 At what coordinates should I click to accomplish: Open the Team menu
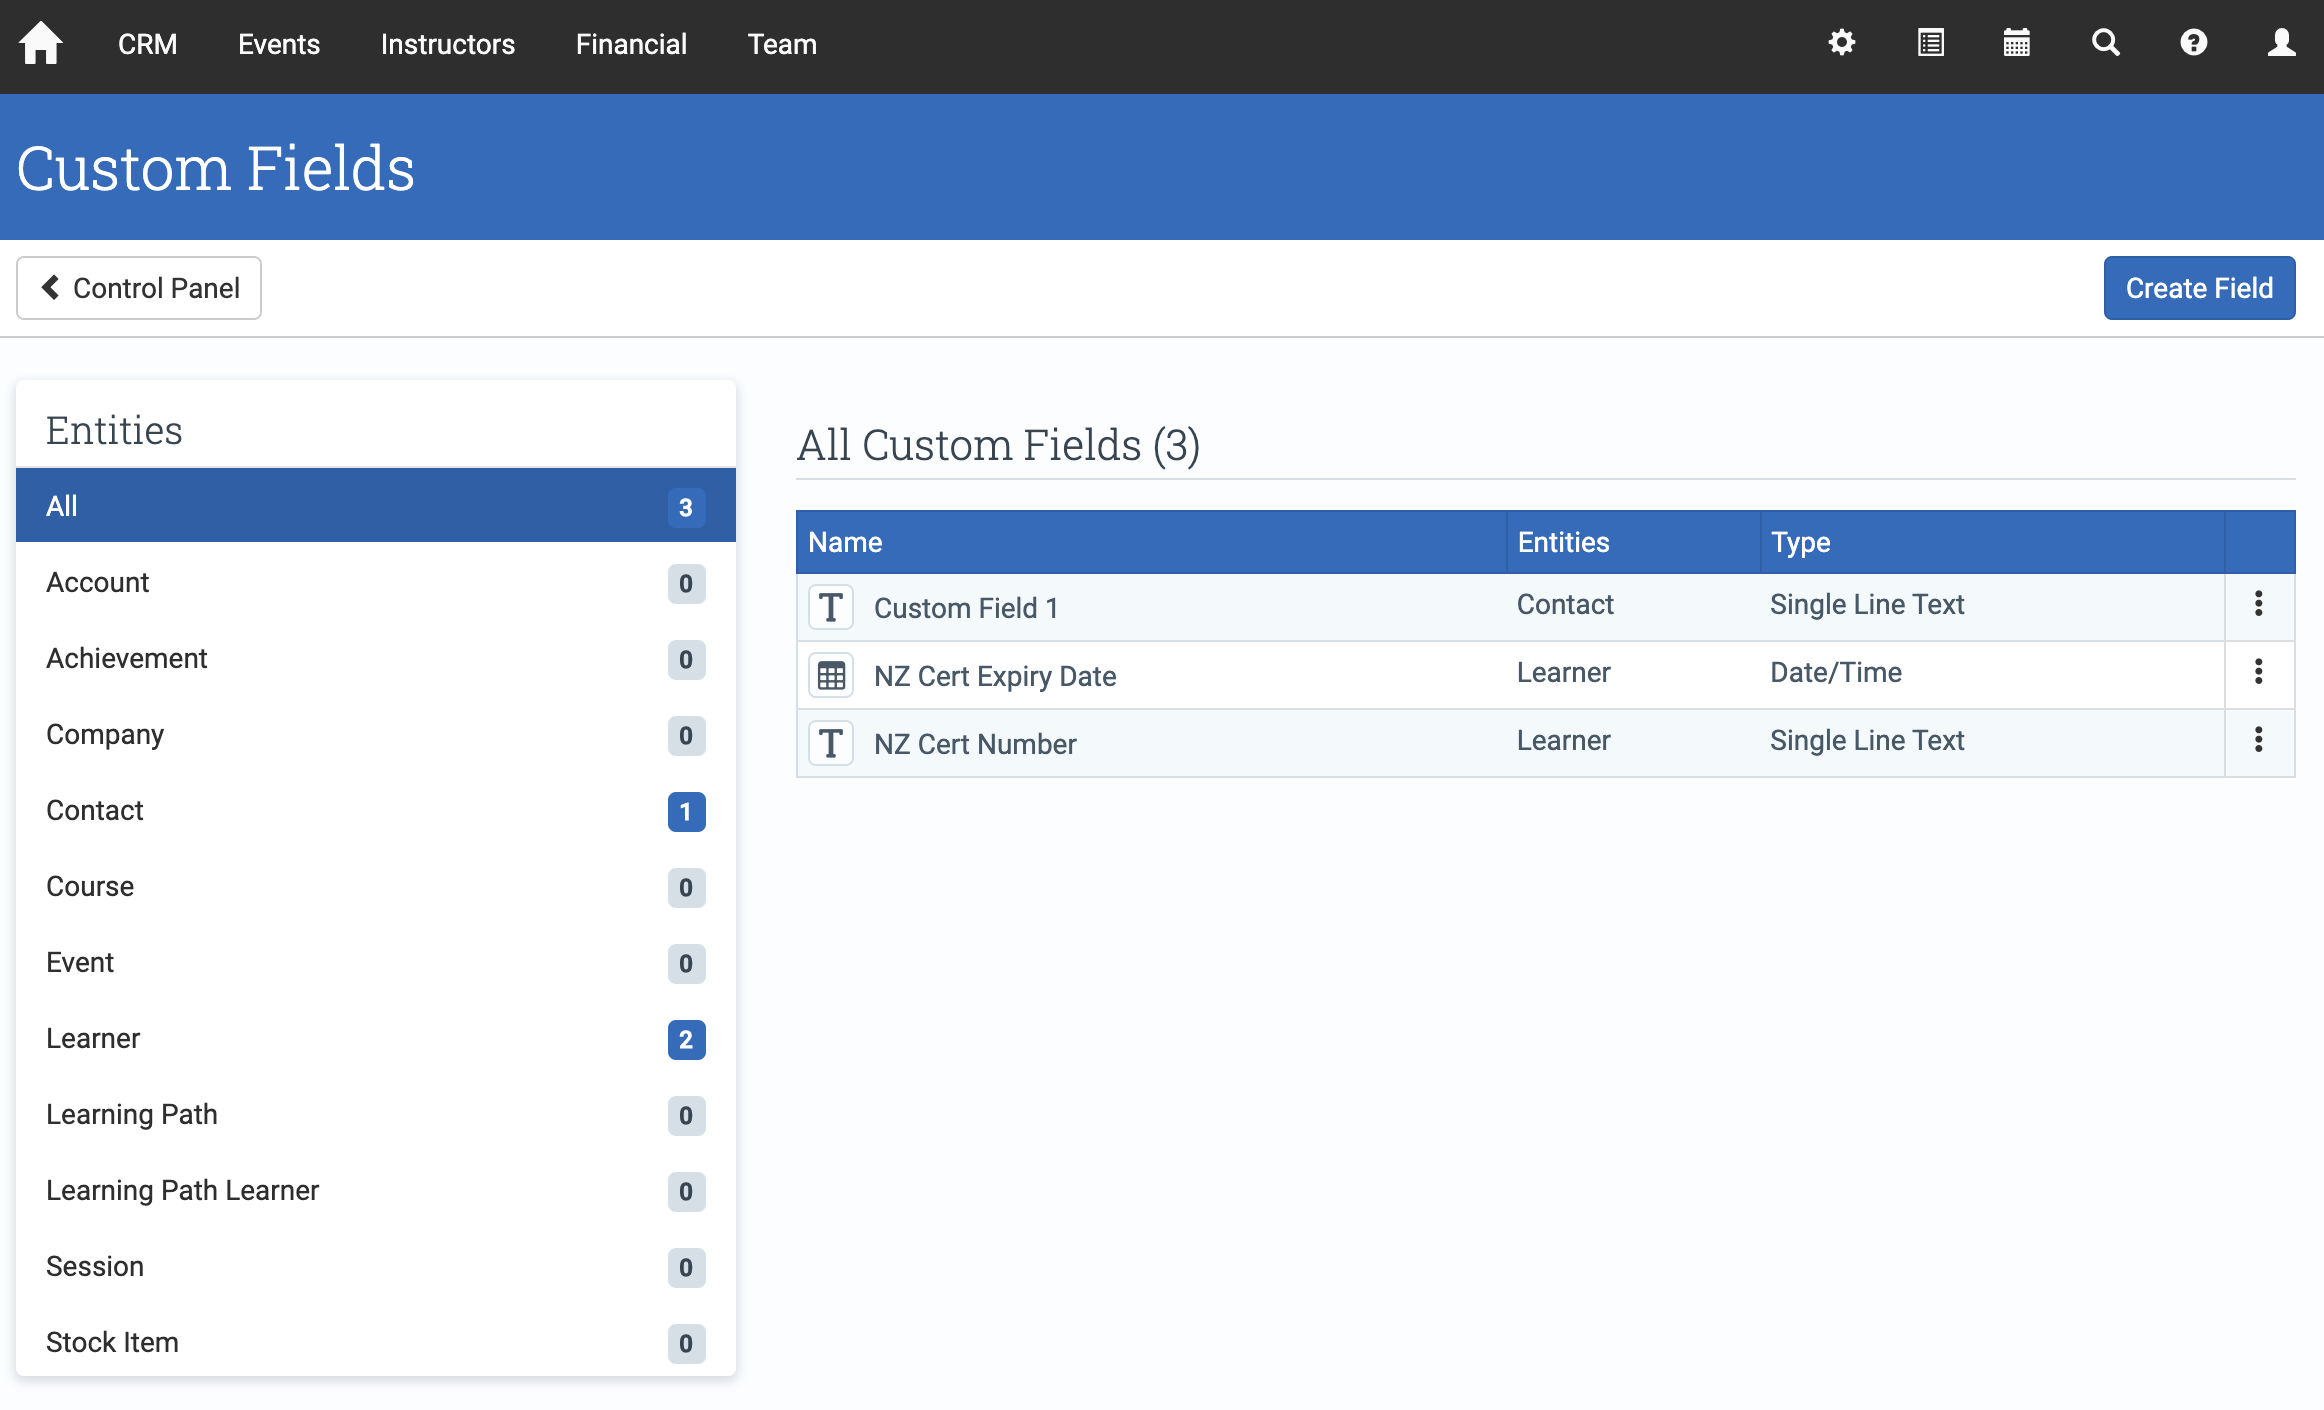click(782, 44)
